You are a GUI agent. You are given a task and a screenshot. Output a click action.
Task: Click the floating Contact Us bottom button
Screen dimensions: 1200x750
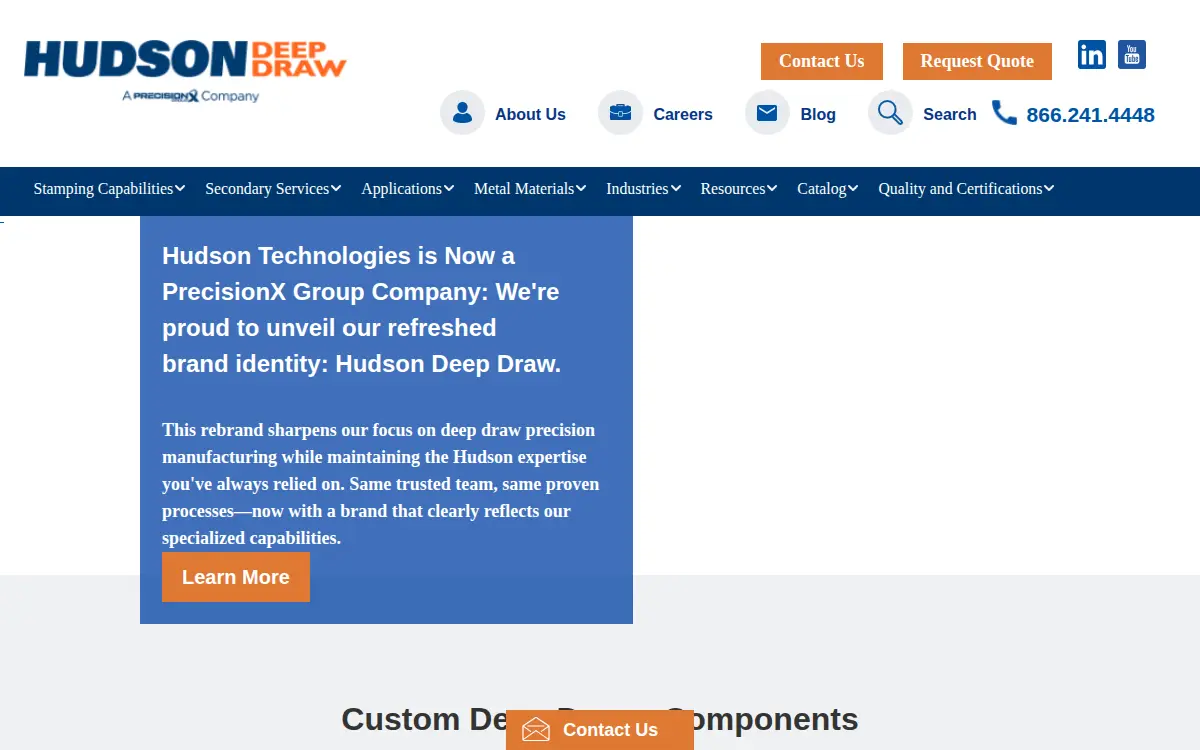tap(600, 730)
